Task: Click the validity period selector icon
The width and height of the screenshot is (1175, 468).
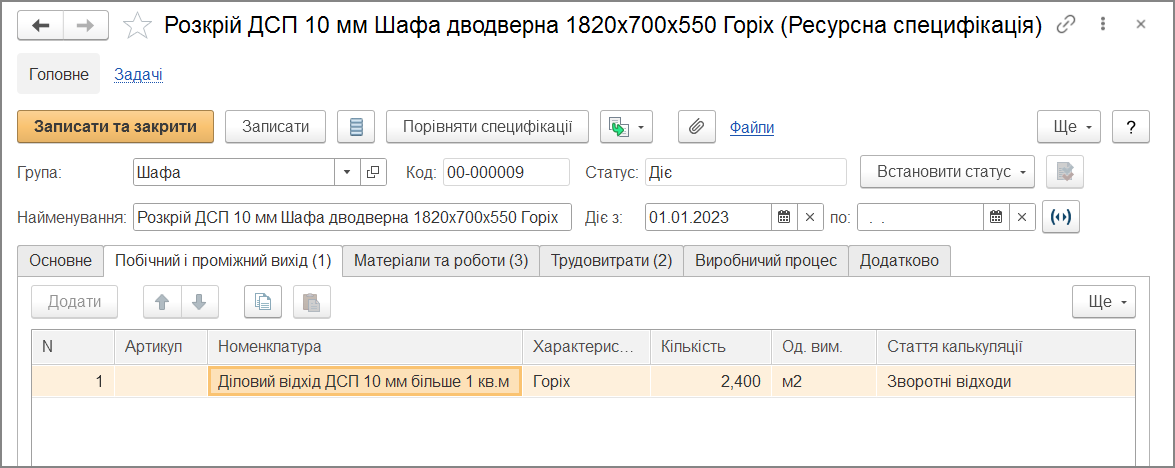Action: point(1061,217)
